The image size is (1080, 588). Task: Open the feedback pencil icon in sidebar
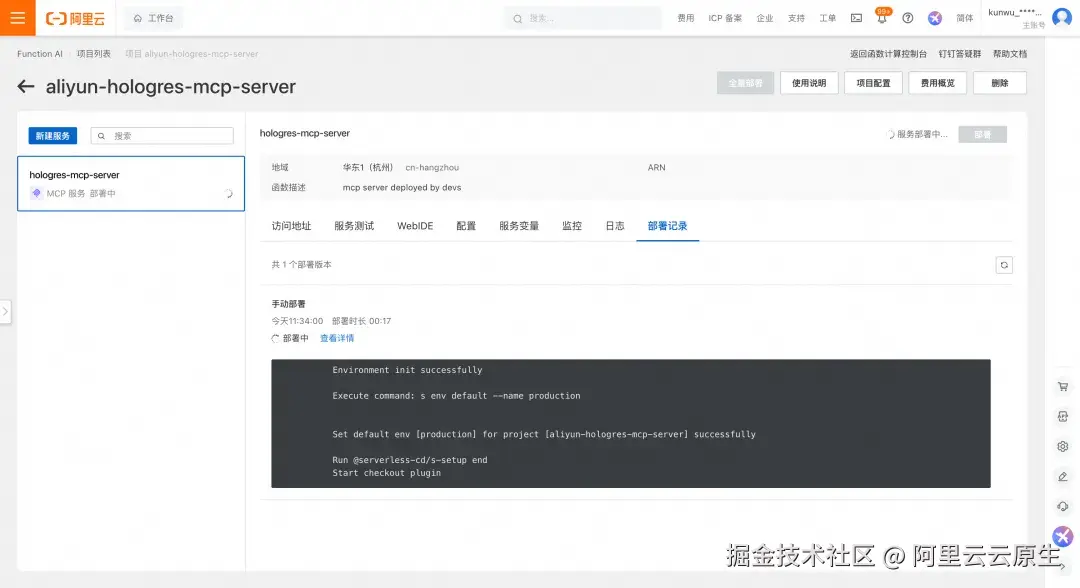pyautogui.click(x=1062, y=476)
